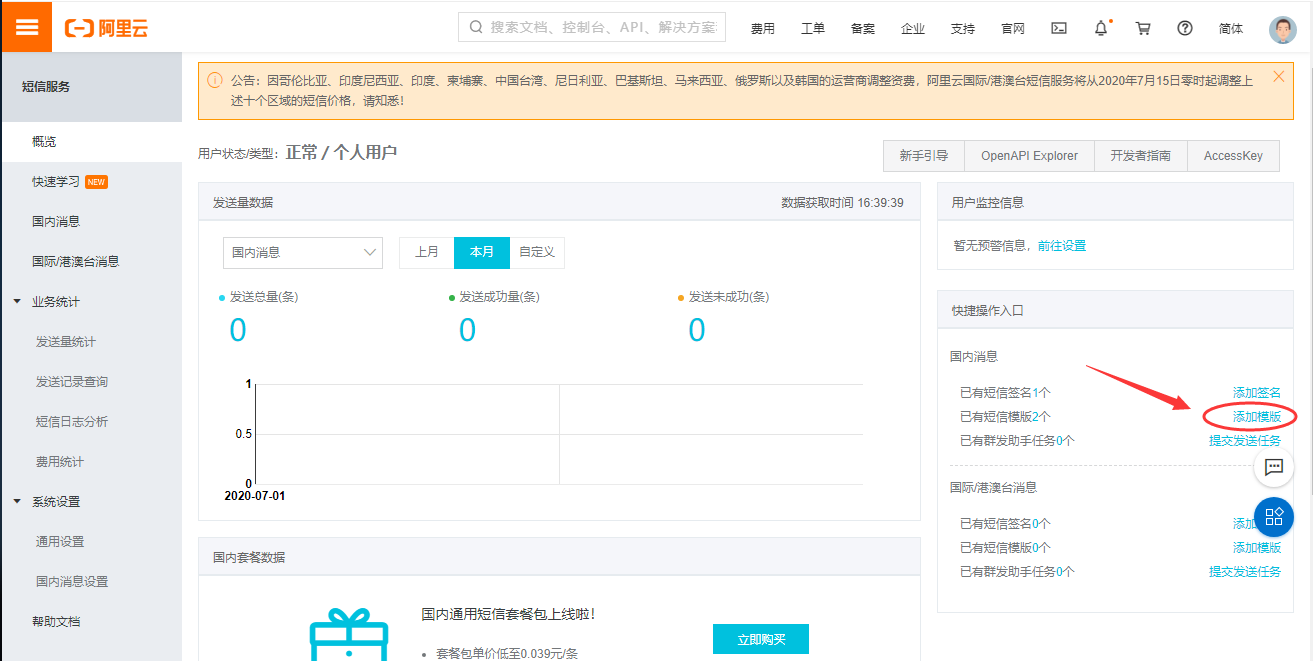The width and height of the screenshot is (1313, 661).
Task: Select 概览 in the sidebar
Action: pos(91,142)
